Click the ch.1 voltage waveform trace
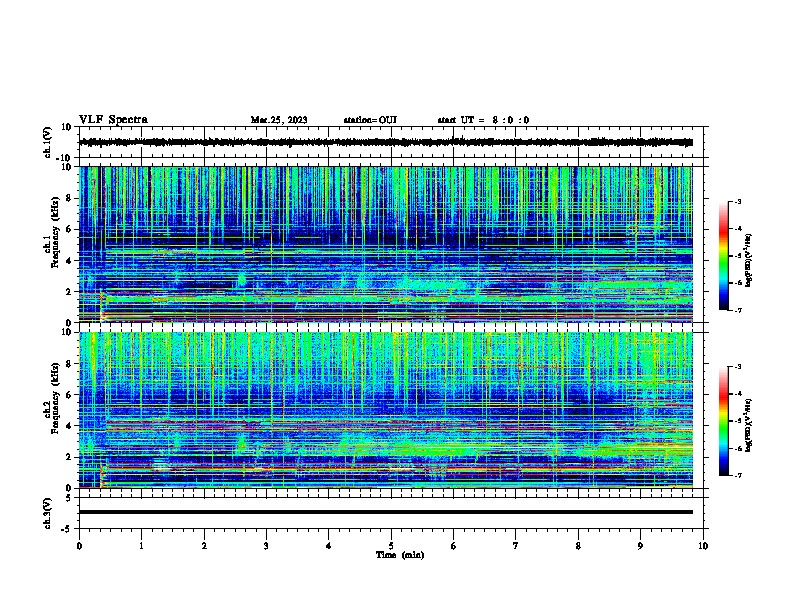Image resolution: width=792 pixels, height=612 pixels. pos(386,142)
